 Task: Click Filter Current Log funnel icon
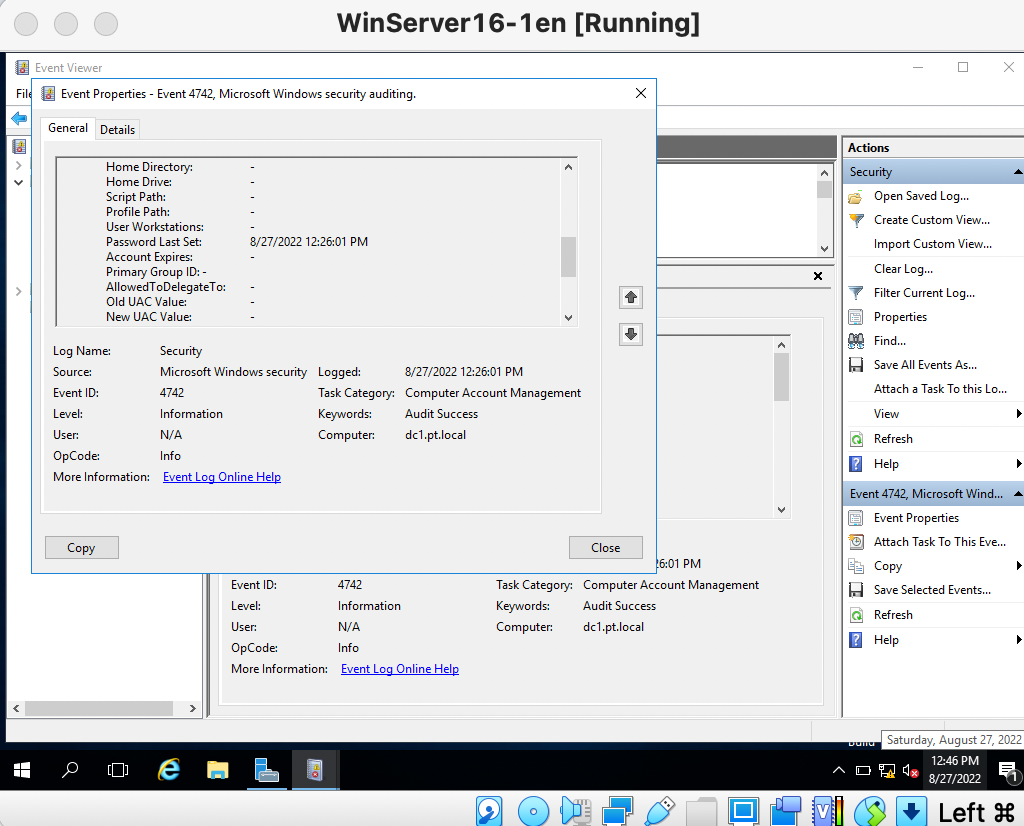click(x=856, y=293)
